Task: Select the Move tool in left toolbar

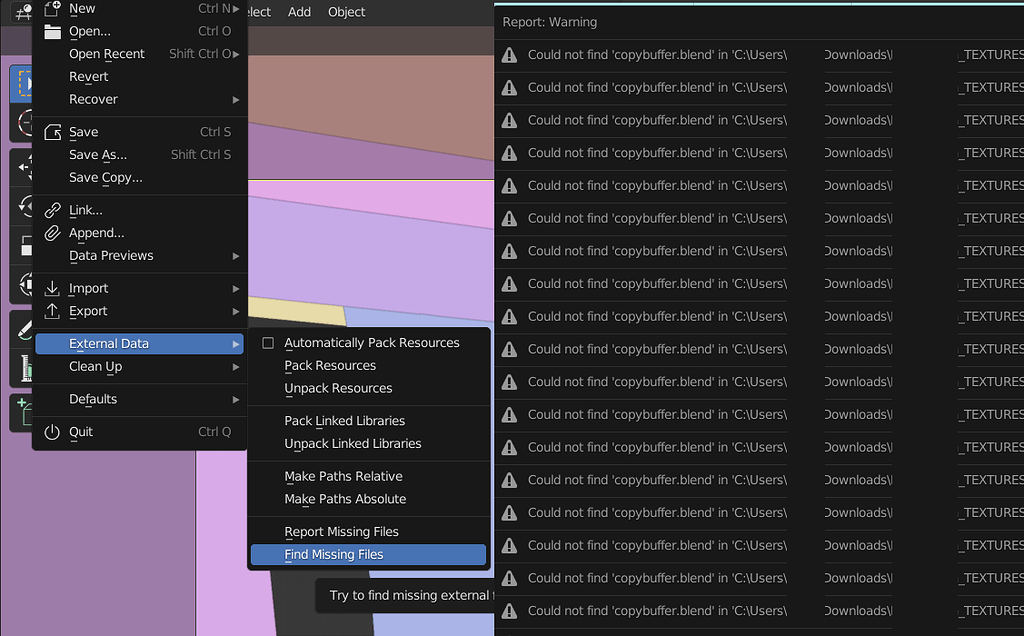Action: pyautogui.click(x=23, y=168)
